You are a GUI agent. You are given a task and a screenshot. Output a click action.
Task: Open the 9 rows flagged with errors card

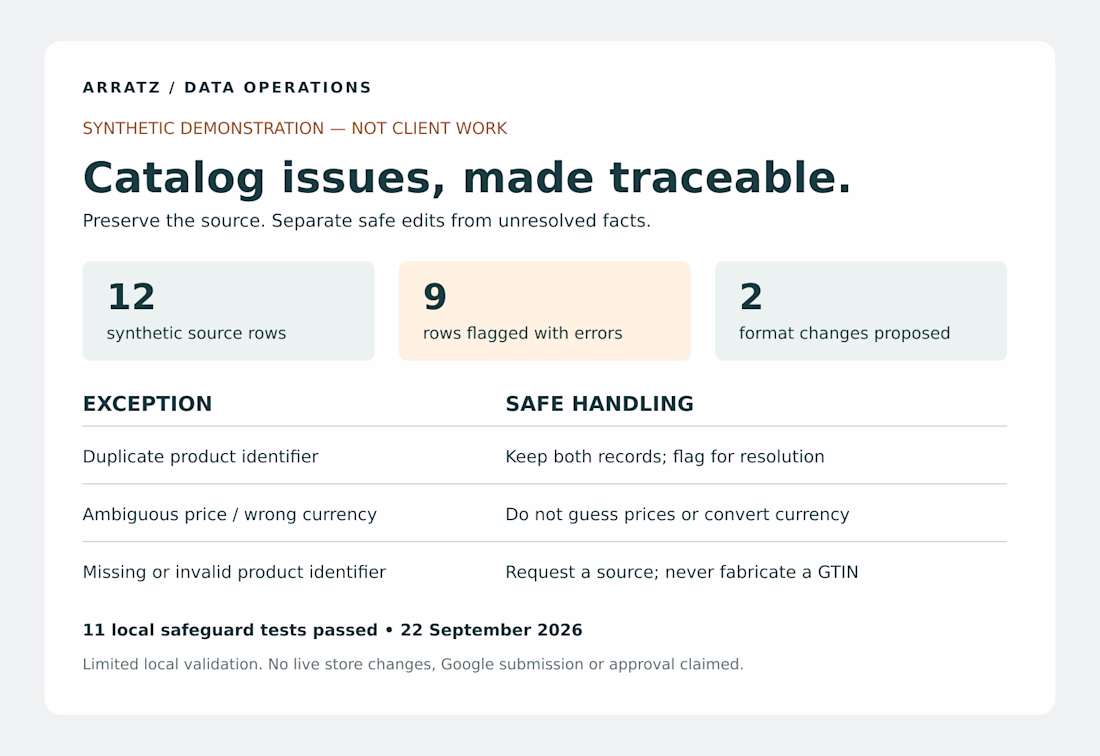pos(544,311)
